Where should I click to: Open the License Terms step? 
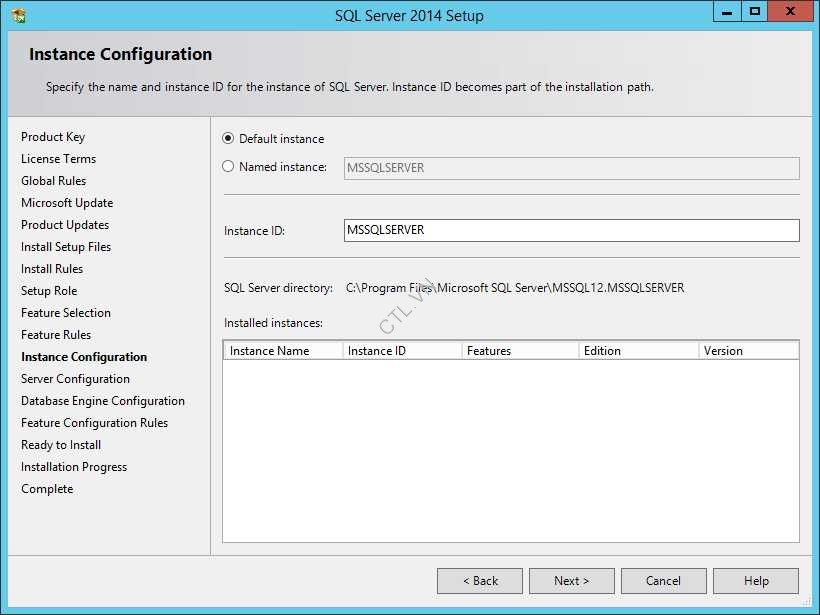pos(58,158)
